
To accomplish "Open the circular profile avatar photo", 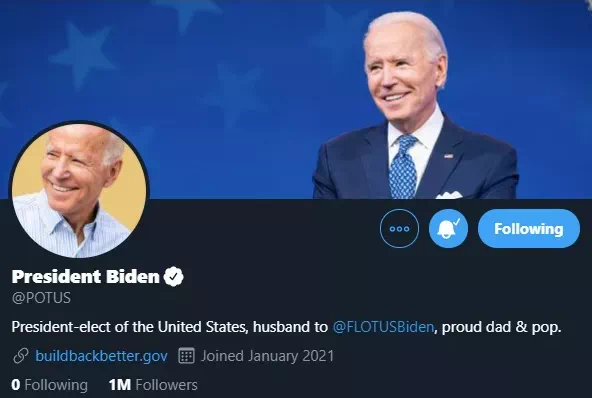I will (79, 190).
